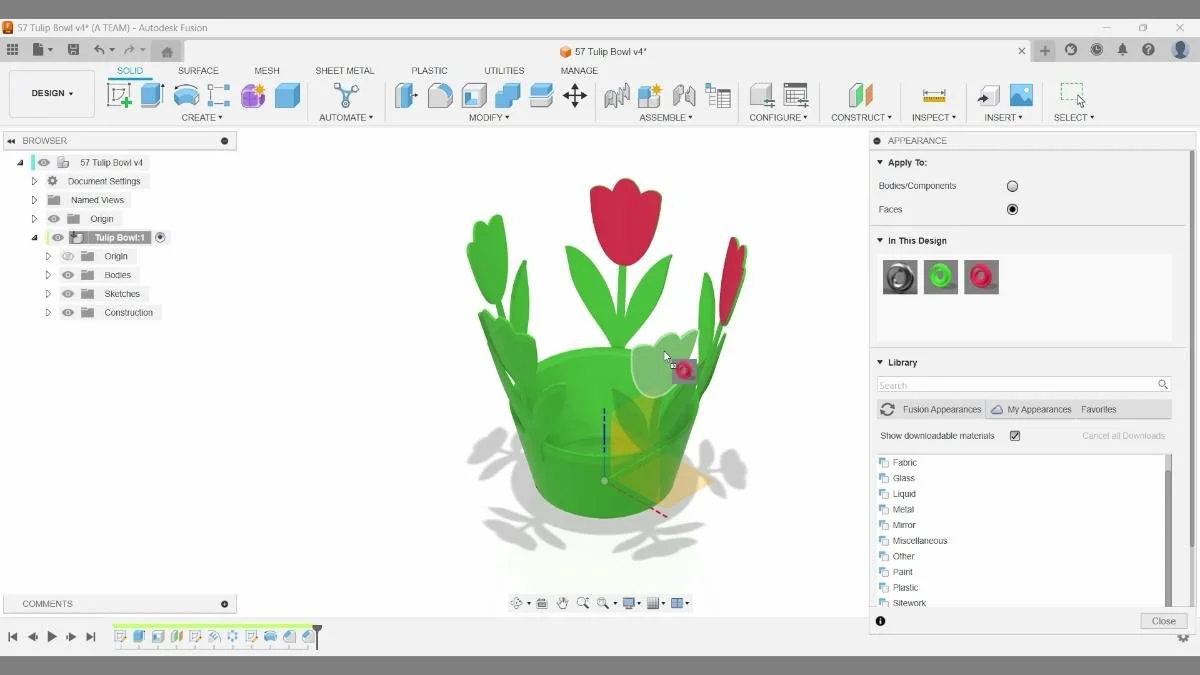Select the Press Pull modify tool

click(x=406, y=95)
